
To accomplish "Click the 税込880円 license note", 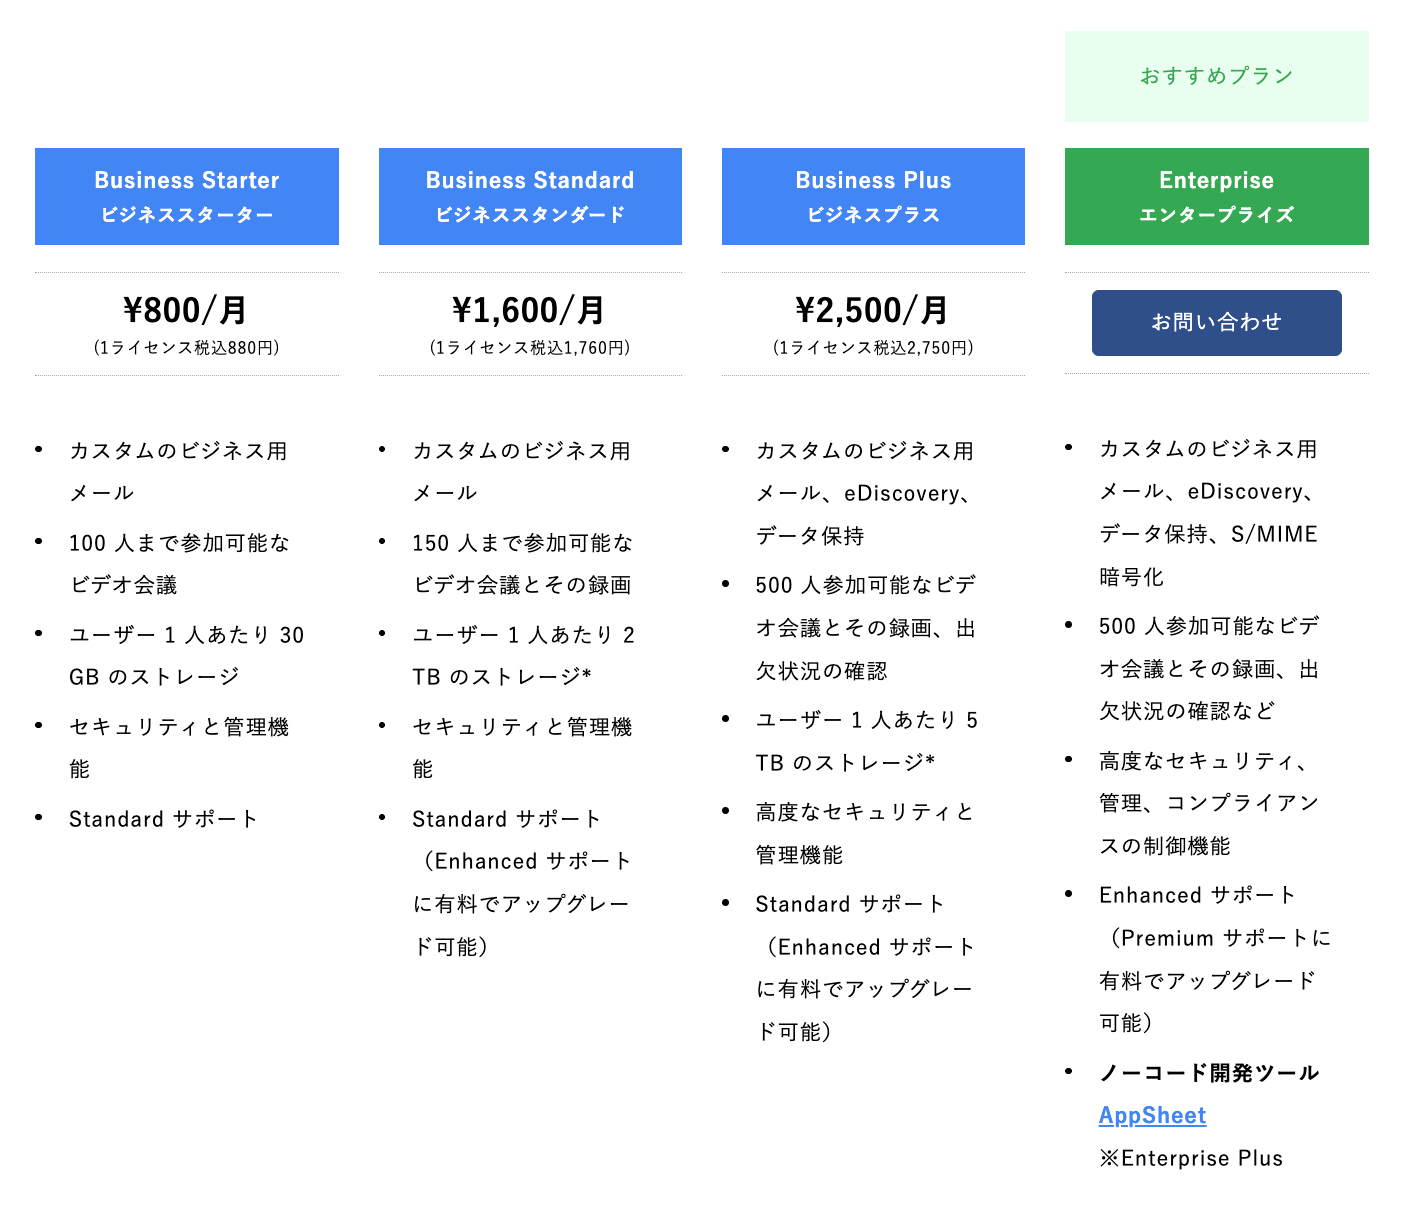I will click(x=186, y=348).
